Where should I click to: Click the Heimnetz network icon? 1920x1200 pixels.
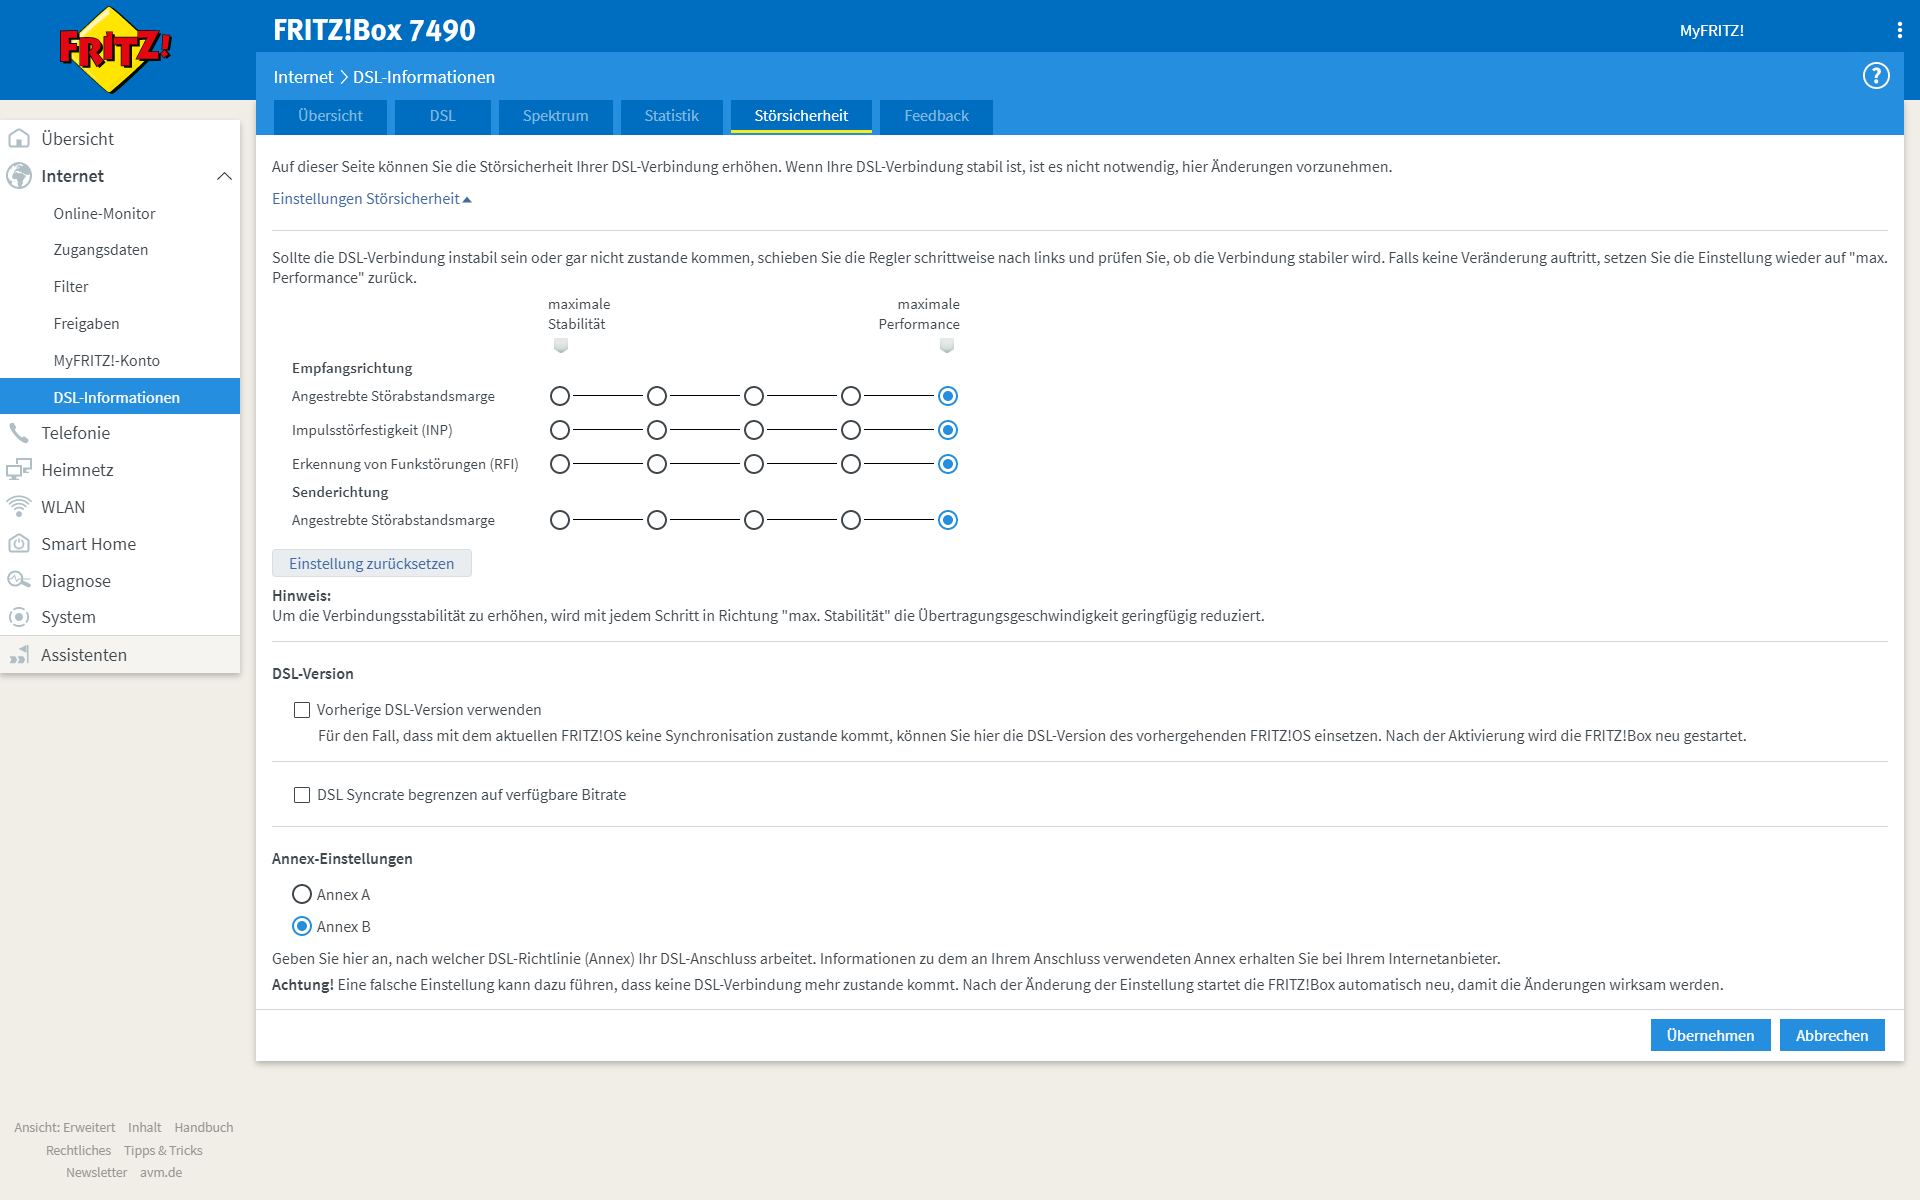tap(19, 470)
